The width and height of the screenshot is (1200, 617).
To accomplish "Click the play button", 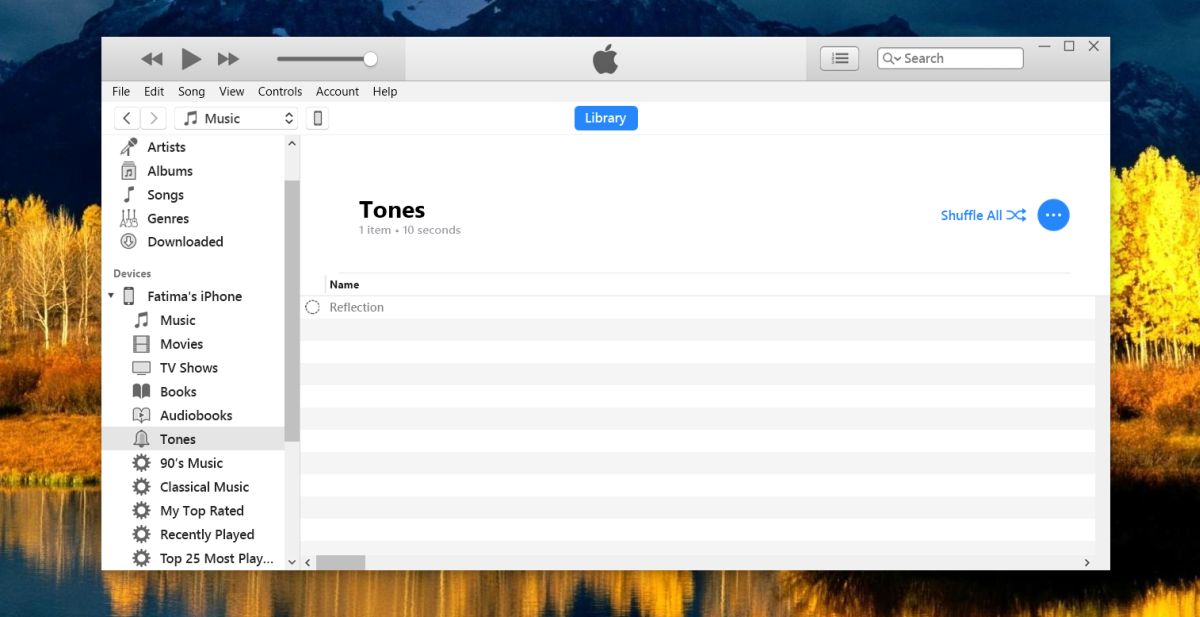I will tap(191, 59).
